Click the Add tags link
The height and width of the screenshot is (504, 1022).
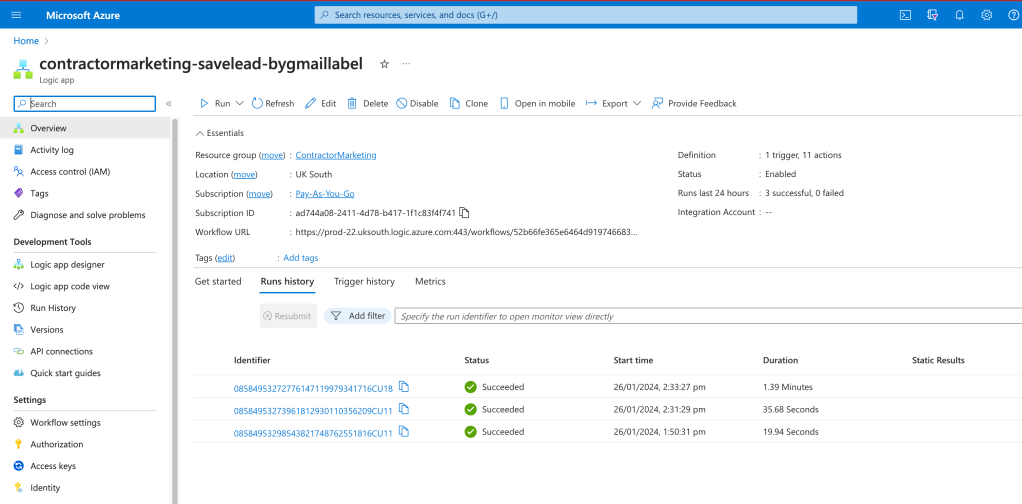click(300, 258)
